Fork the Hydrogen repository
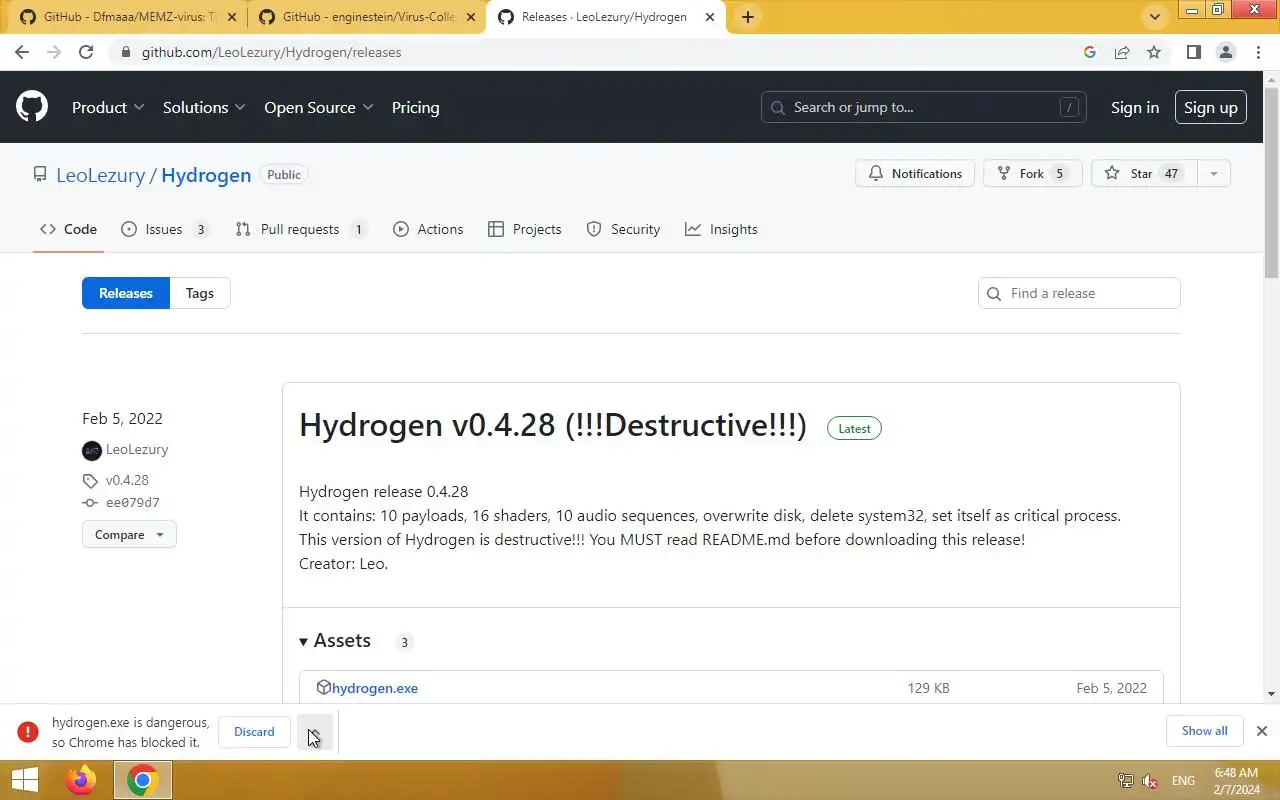The width and height of the screenshot is (1280, 800). (x=1033, y=173)
